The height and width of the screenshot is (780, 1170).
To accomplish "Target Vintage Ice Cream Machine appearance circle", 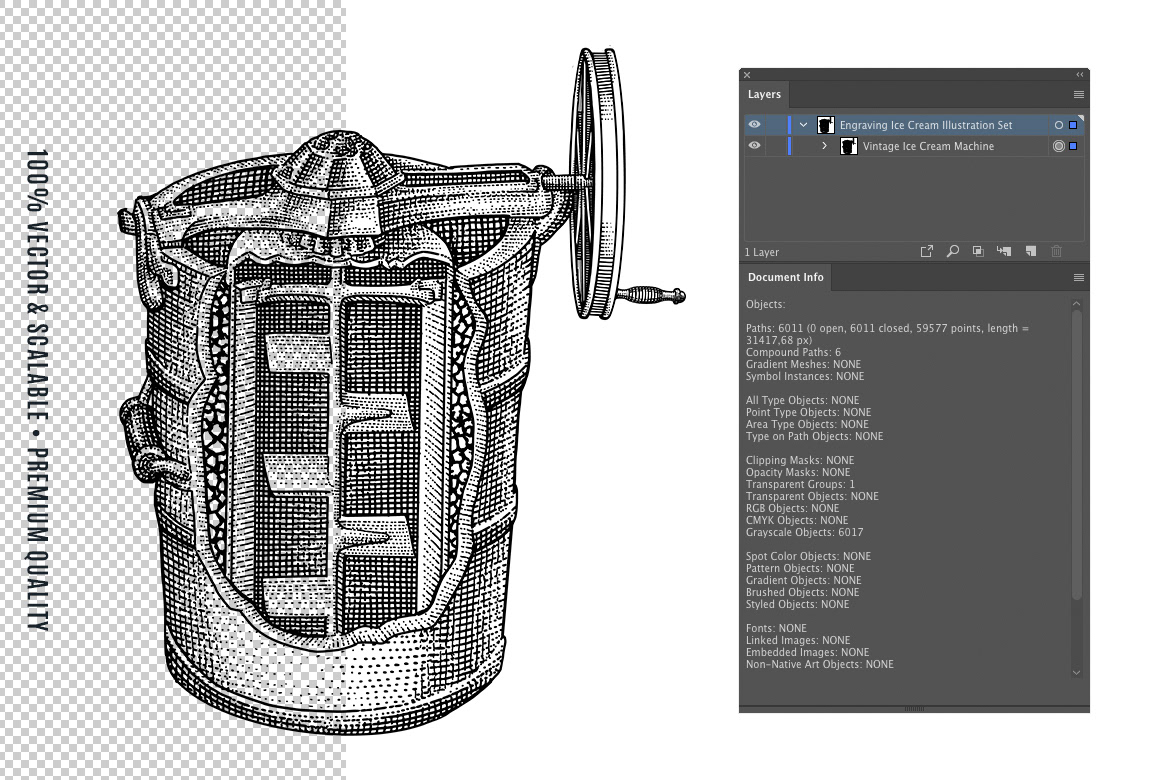I will pyautogui.click(x=1058, y=146).
